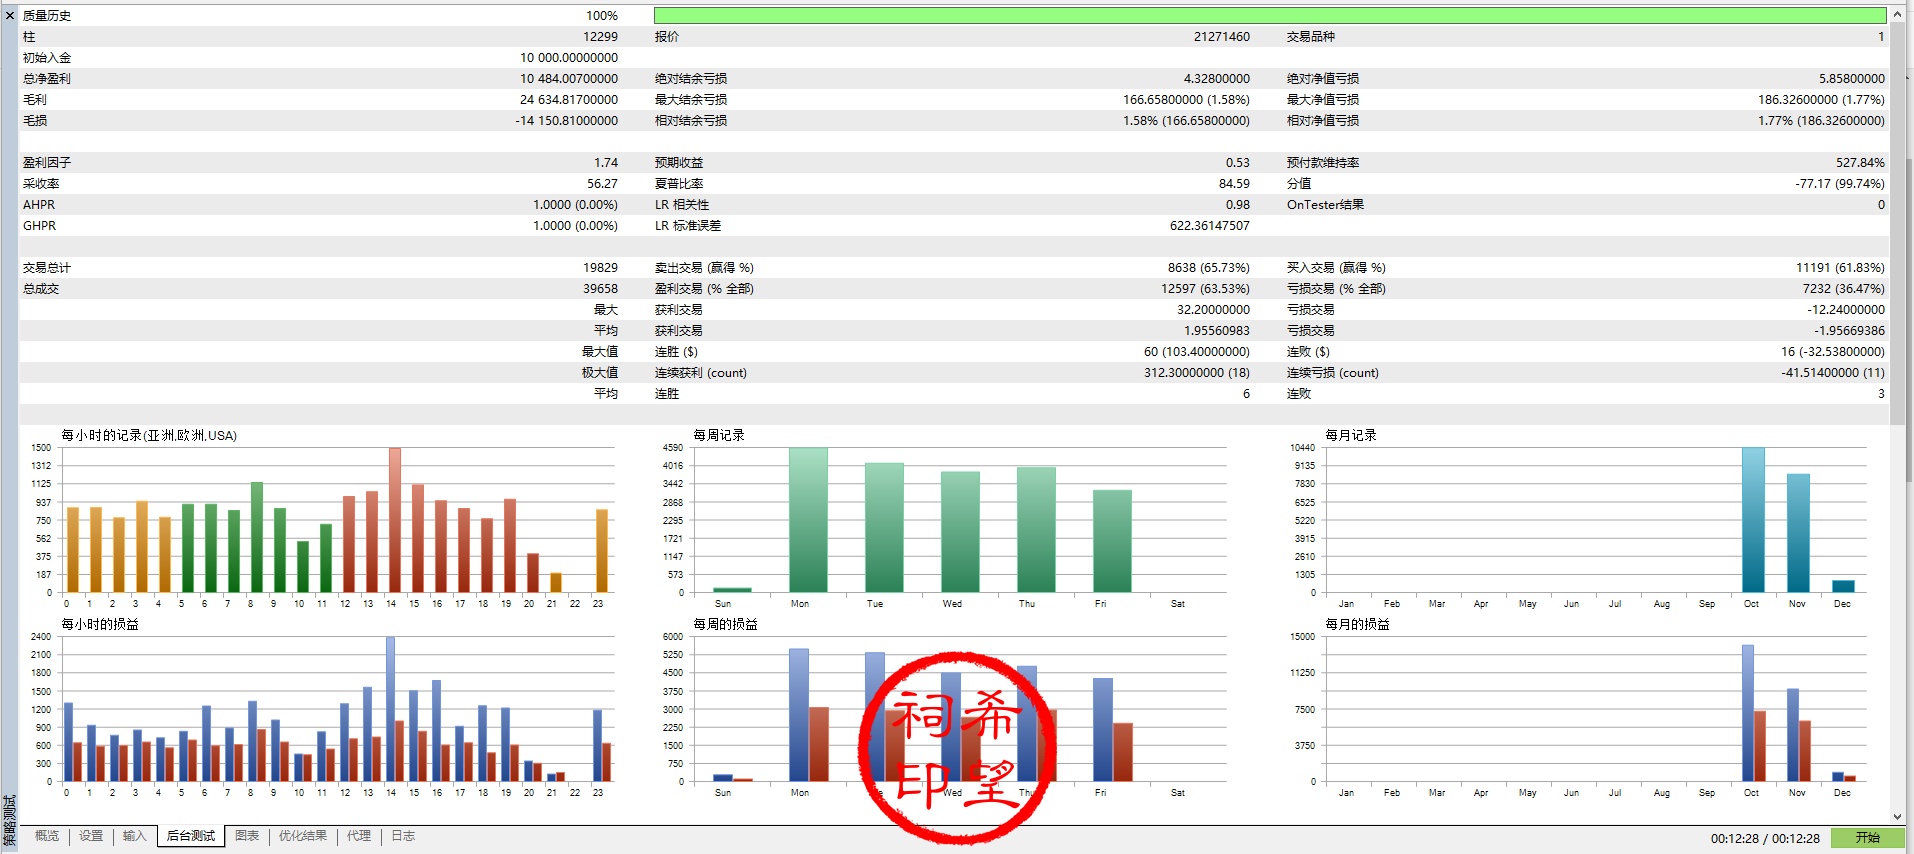The image size is (1914, 854).
Task: Click the red circular seal stamp
Action: 957,748
